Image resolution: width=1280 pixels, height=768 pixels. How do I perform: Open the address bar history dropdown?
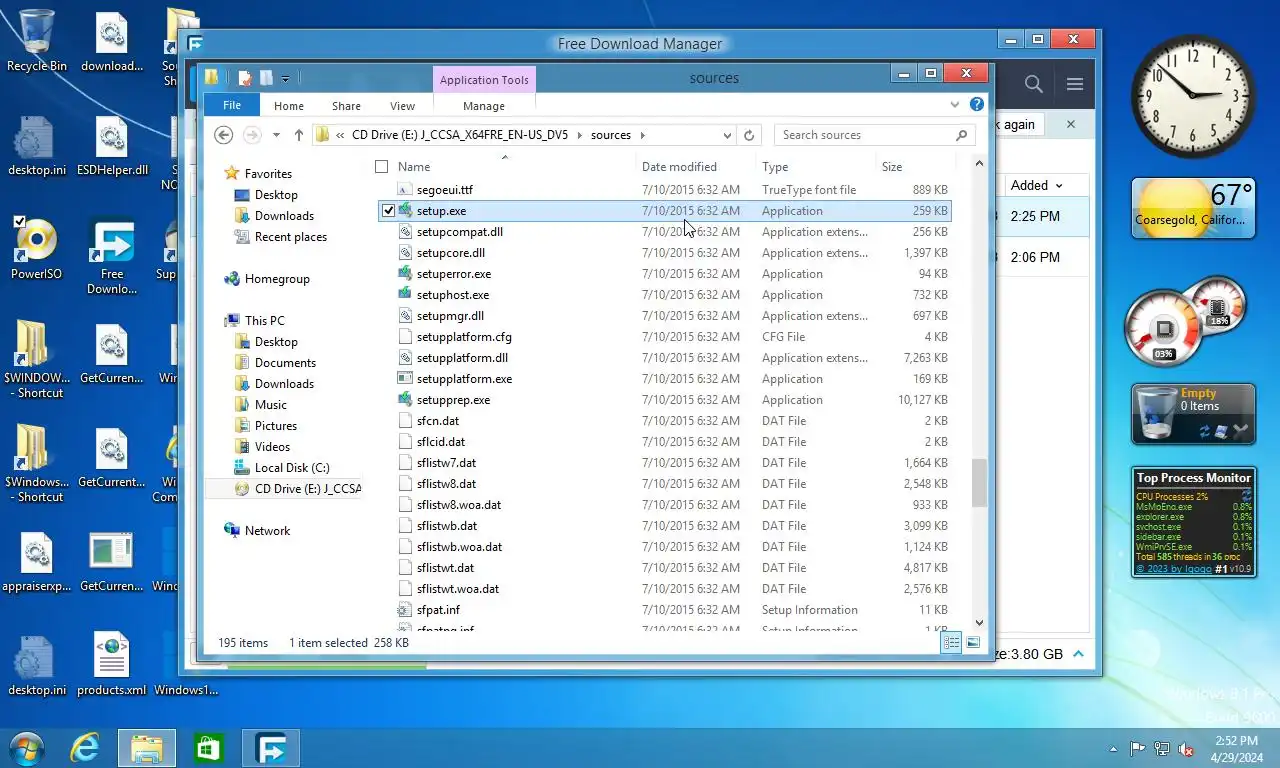tap(727, 135)
